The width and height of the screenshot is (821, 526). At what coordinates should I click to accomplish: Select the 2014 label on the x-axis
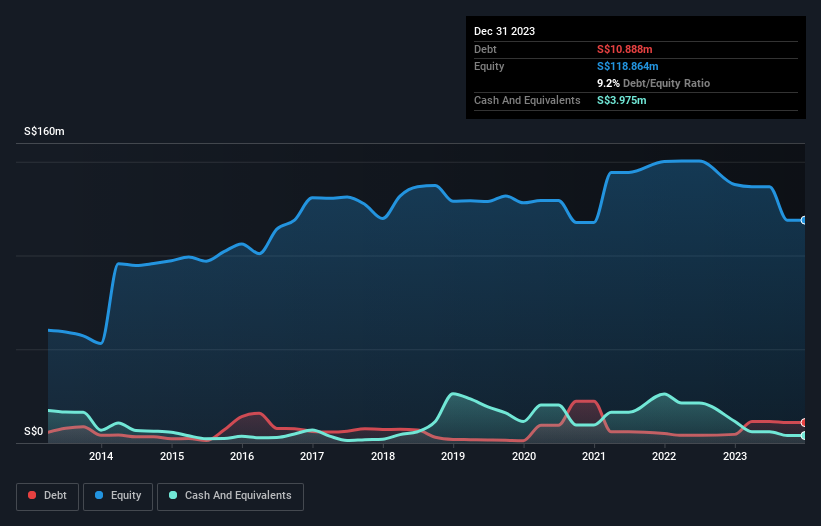[x=101, y=457]
